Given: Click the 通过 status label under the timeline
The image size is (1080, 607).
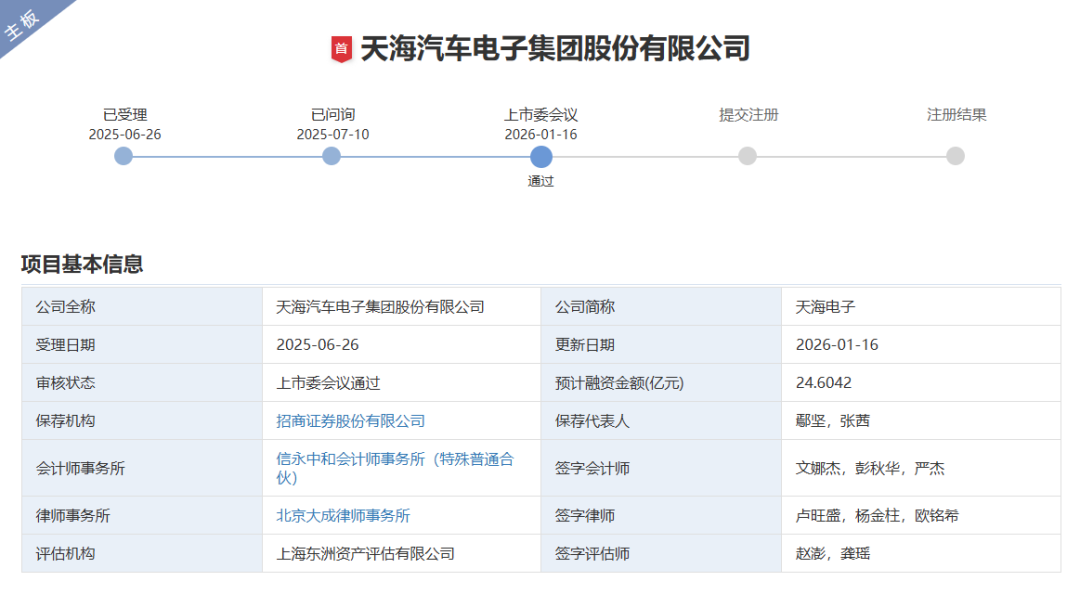Looking at the screenshot, I should [541, 182].
